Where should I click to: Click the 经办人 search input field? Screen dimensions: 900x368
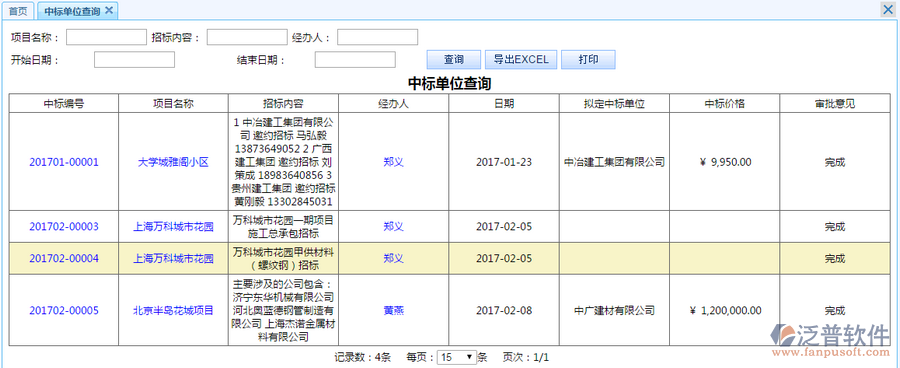pyautogui.click(x=377, y=37)
